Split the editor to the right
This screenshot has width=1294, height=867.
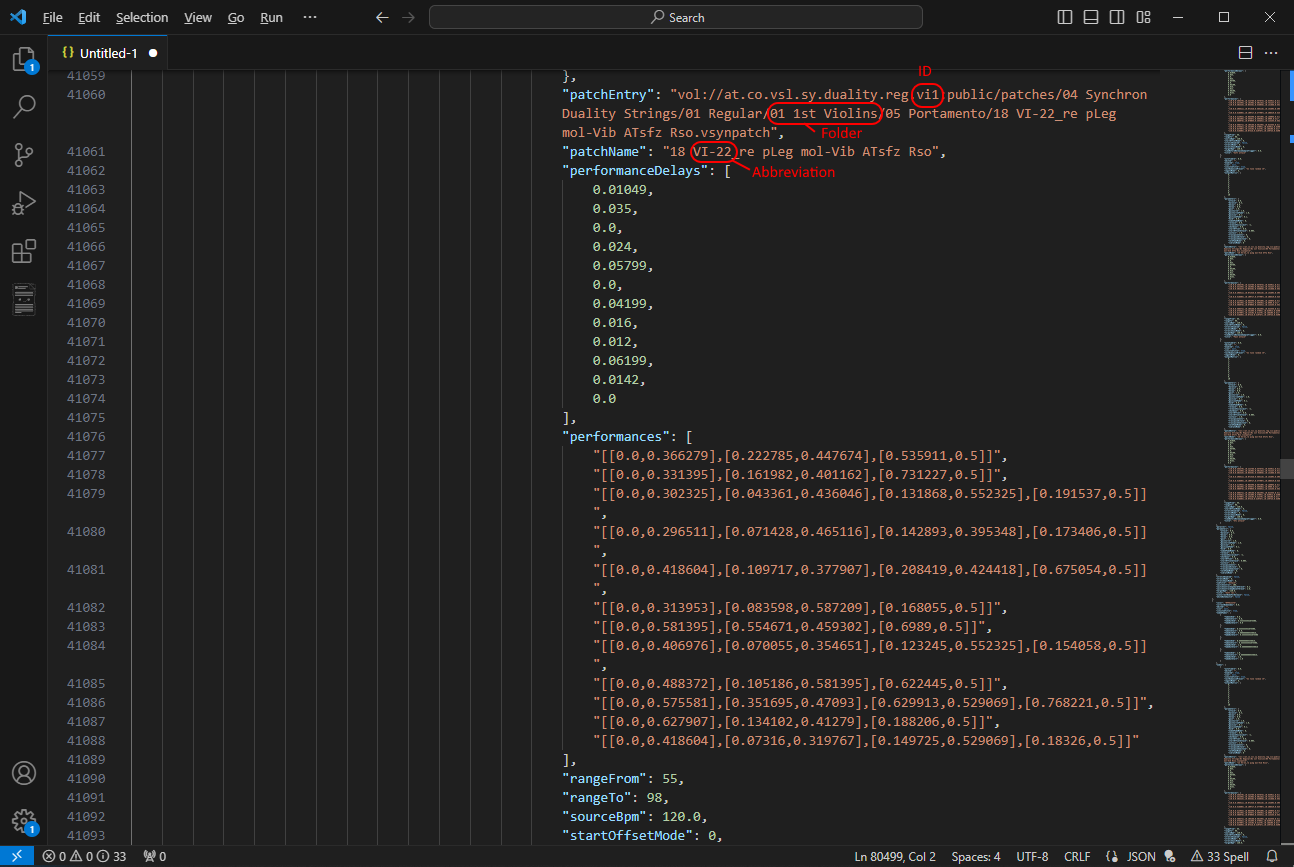click(x=1246, y=53)
